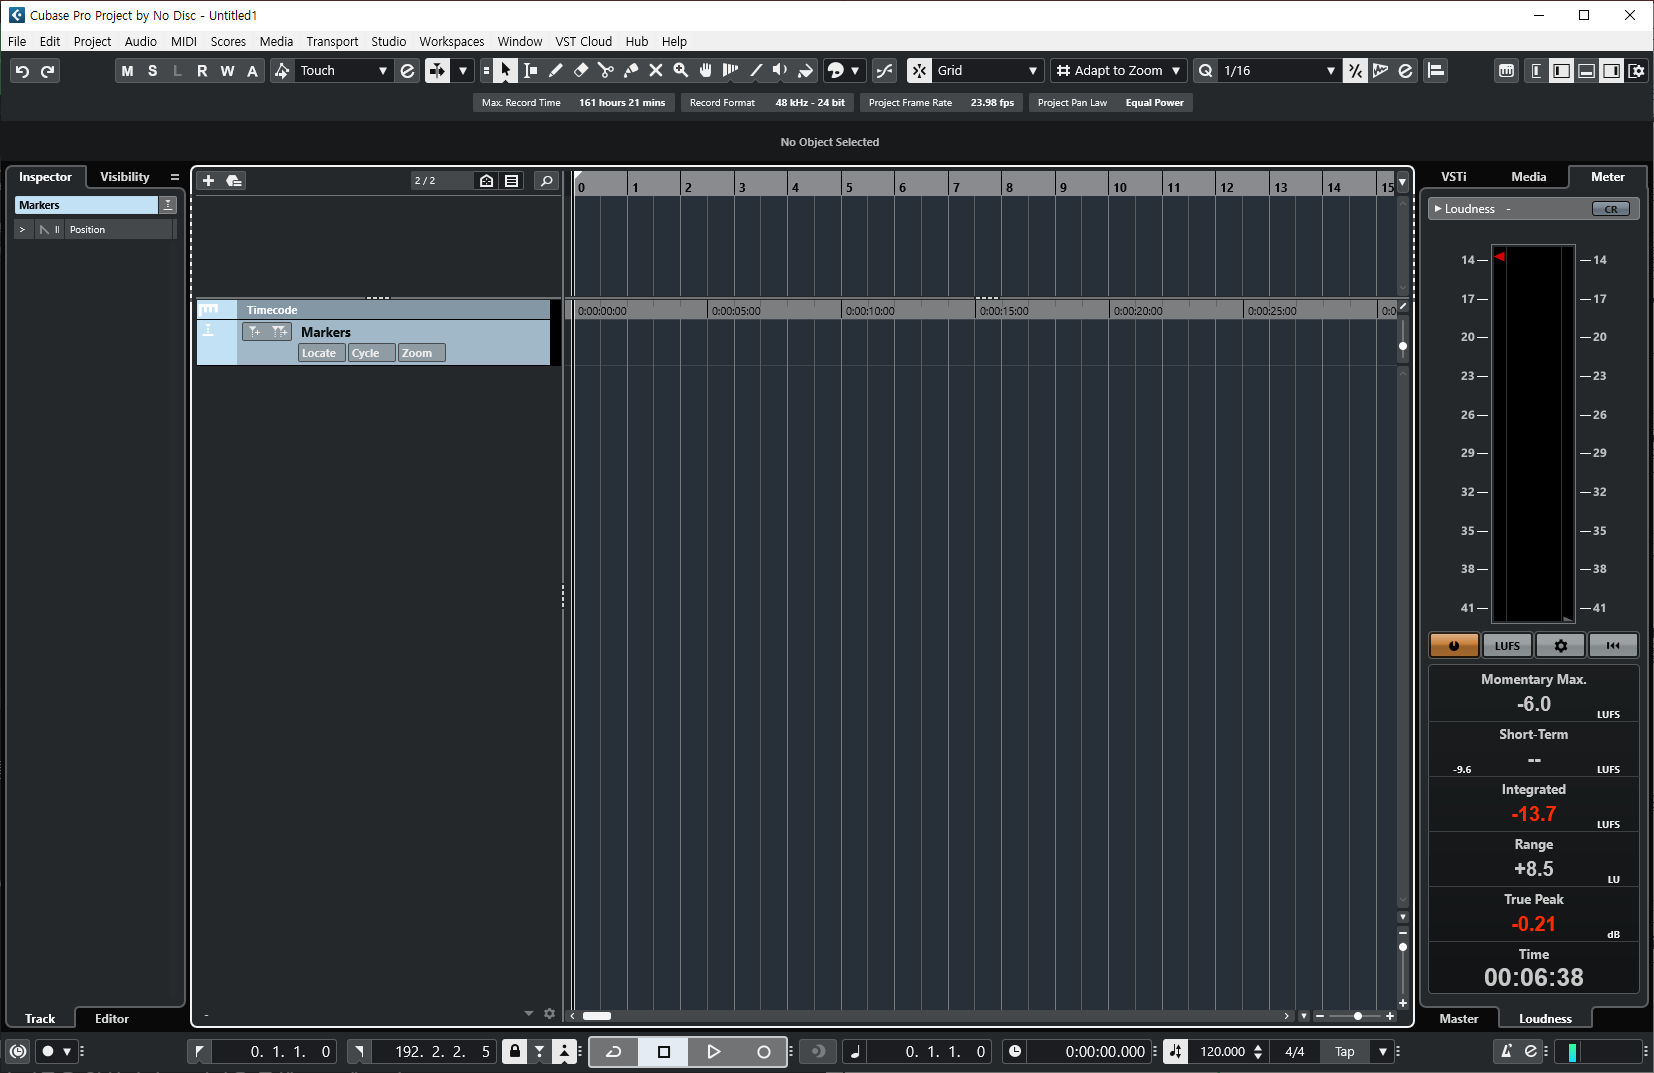Select the Range Selection tool
The width and height of the screenshot is (1654, 1073).
click(x=531, y=71)
